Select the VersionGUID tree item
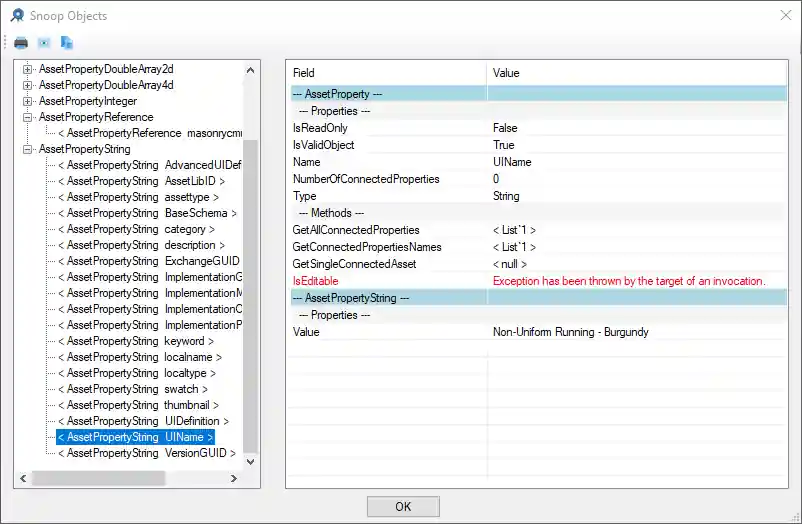This screenshot has width=802, height=524. tap(146, 453)
